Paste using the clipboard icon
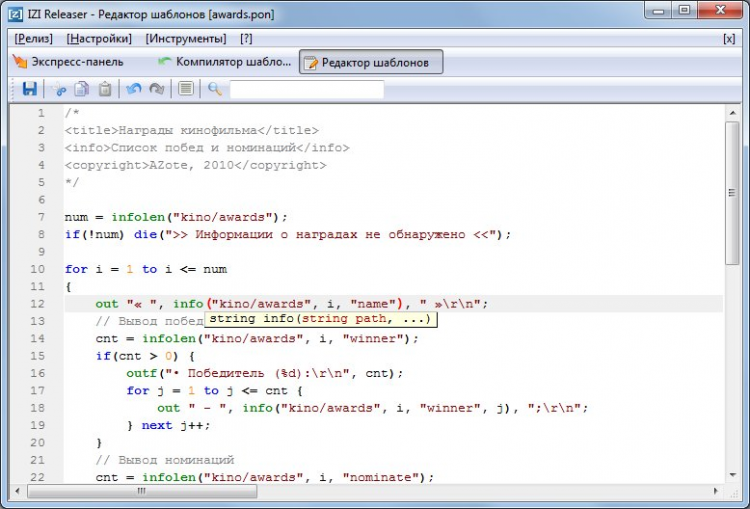This screenshot has height=509, width=750. pyautogui.click(x=105, y=89)
